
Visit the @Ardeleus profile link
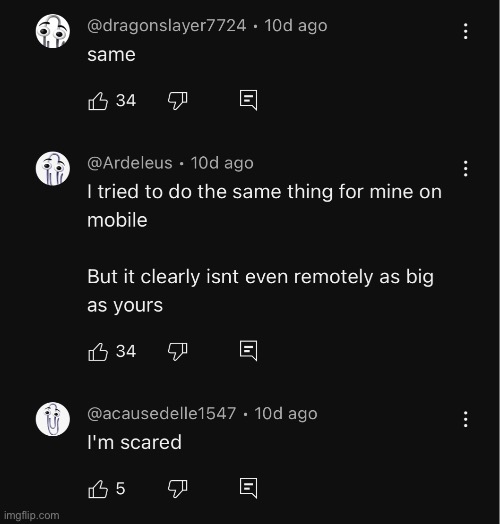(130, 163)
